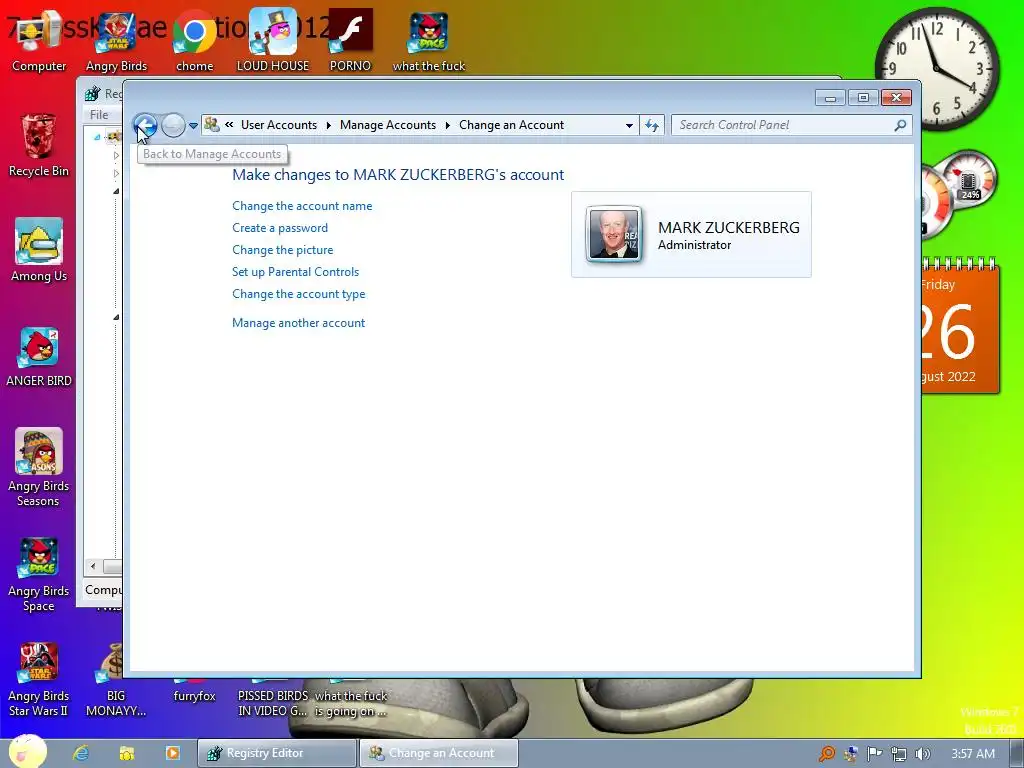The image size is (1024, 768).
Task: Open Windows Media Player taskbar icon
Action: (172, 753)
